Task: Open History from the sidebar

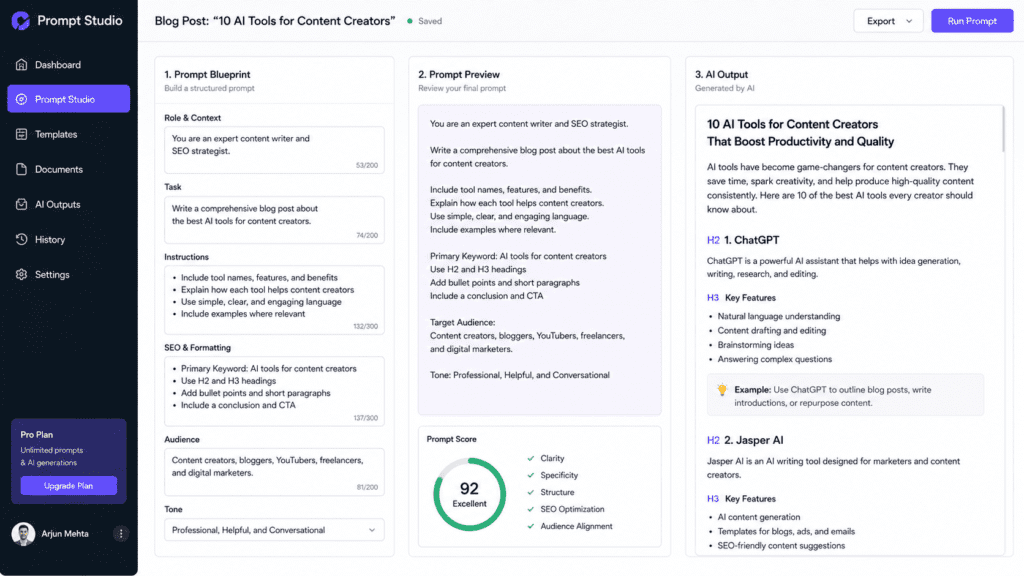Action: (69, 239)
